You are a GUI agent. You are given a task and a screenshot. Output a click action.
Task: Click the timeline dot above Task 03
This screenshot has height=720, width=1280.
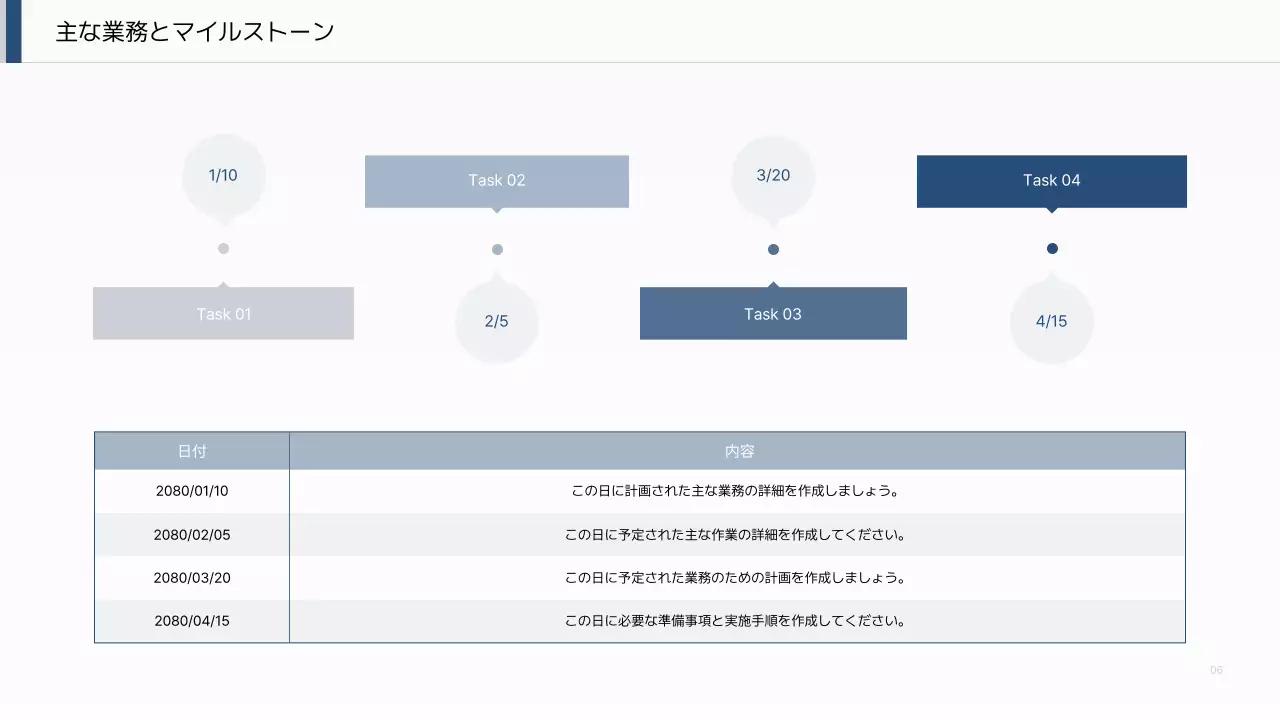tap(772, 249)
